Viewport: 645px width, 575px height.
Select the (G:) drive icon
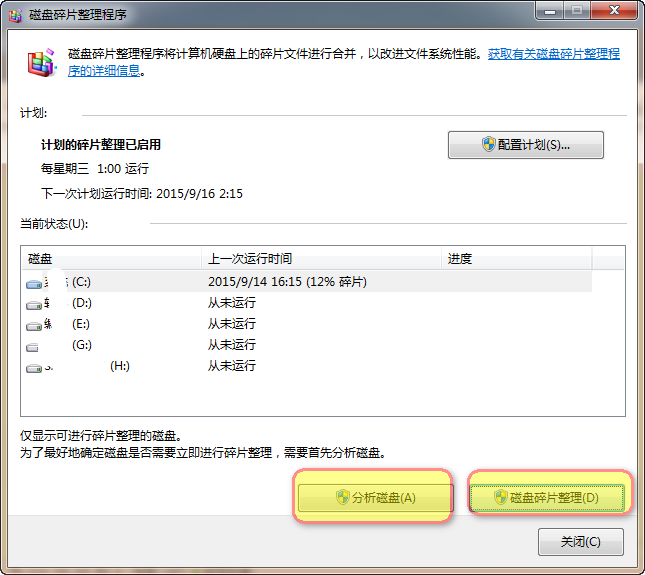pos(35,346)
